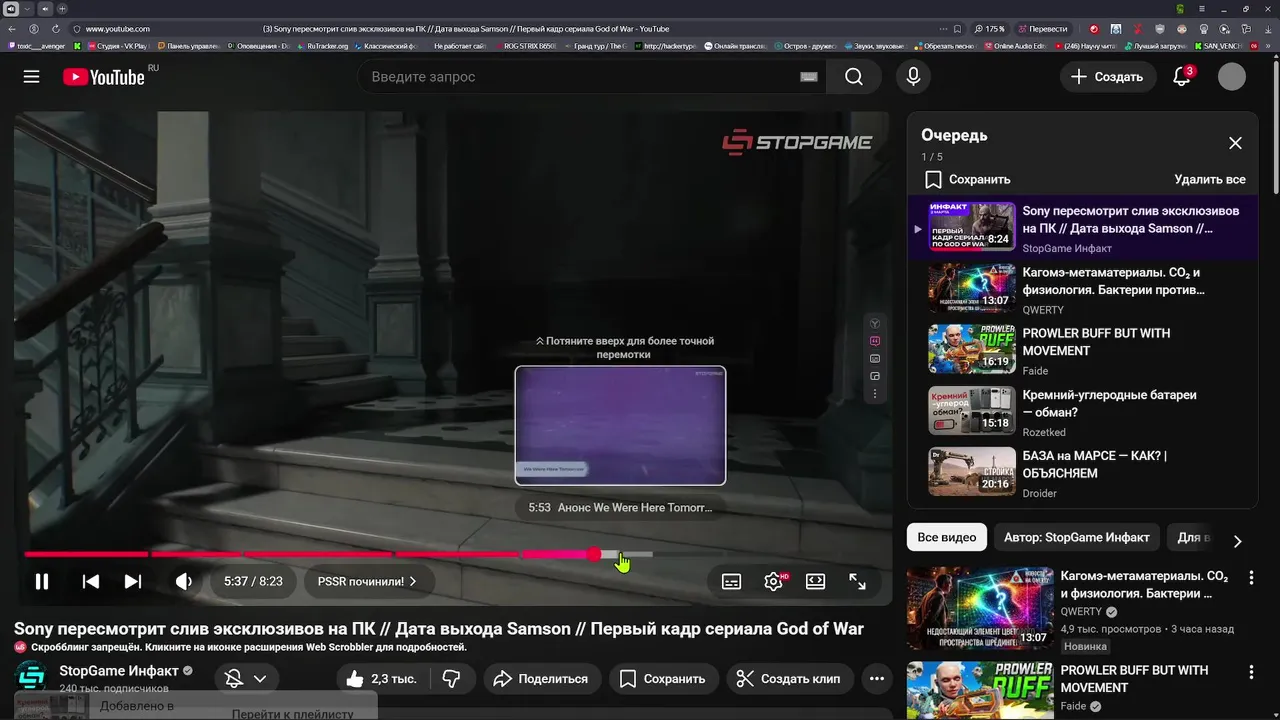Open options for Кагомэ recommended video

coord(1251,578)
